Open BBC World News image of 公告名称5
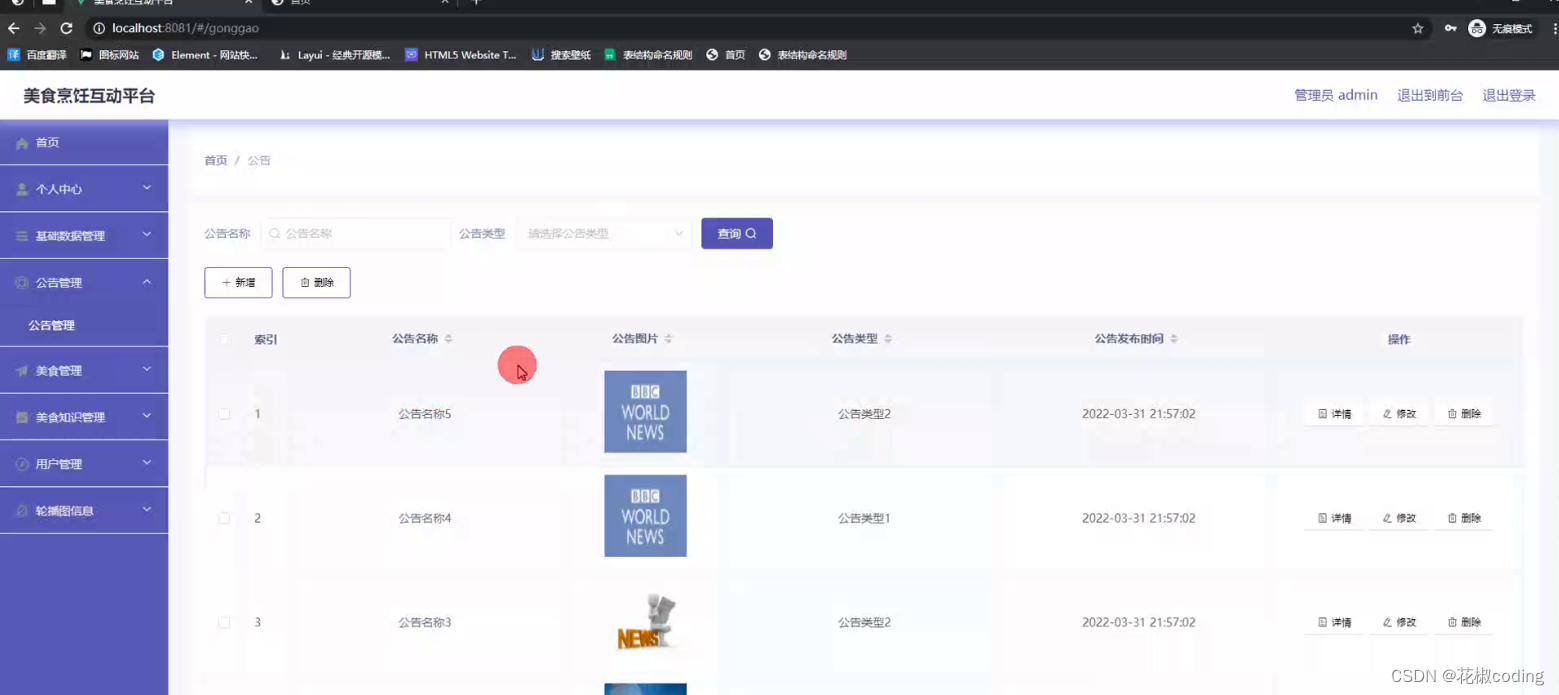This screenshot has height=695, width=1559. click(x=645, y=412)
